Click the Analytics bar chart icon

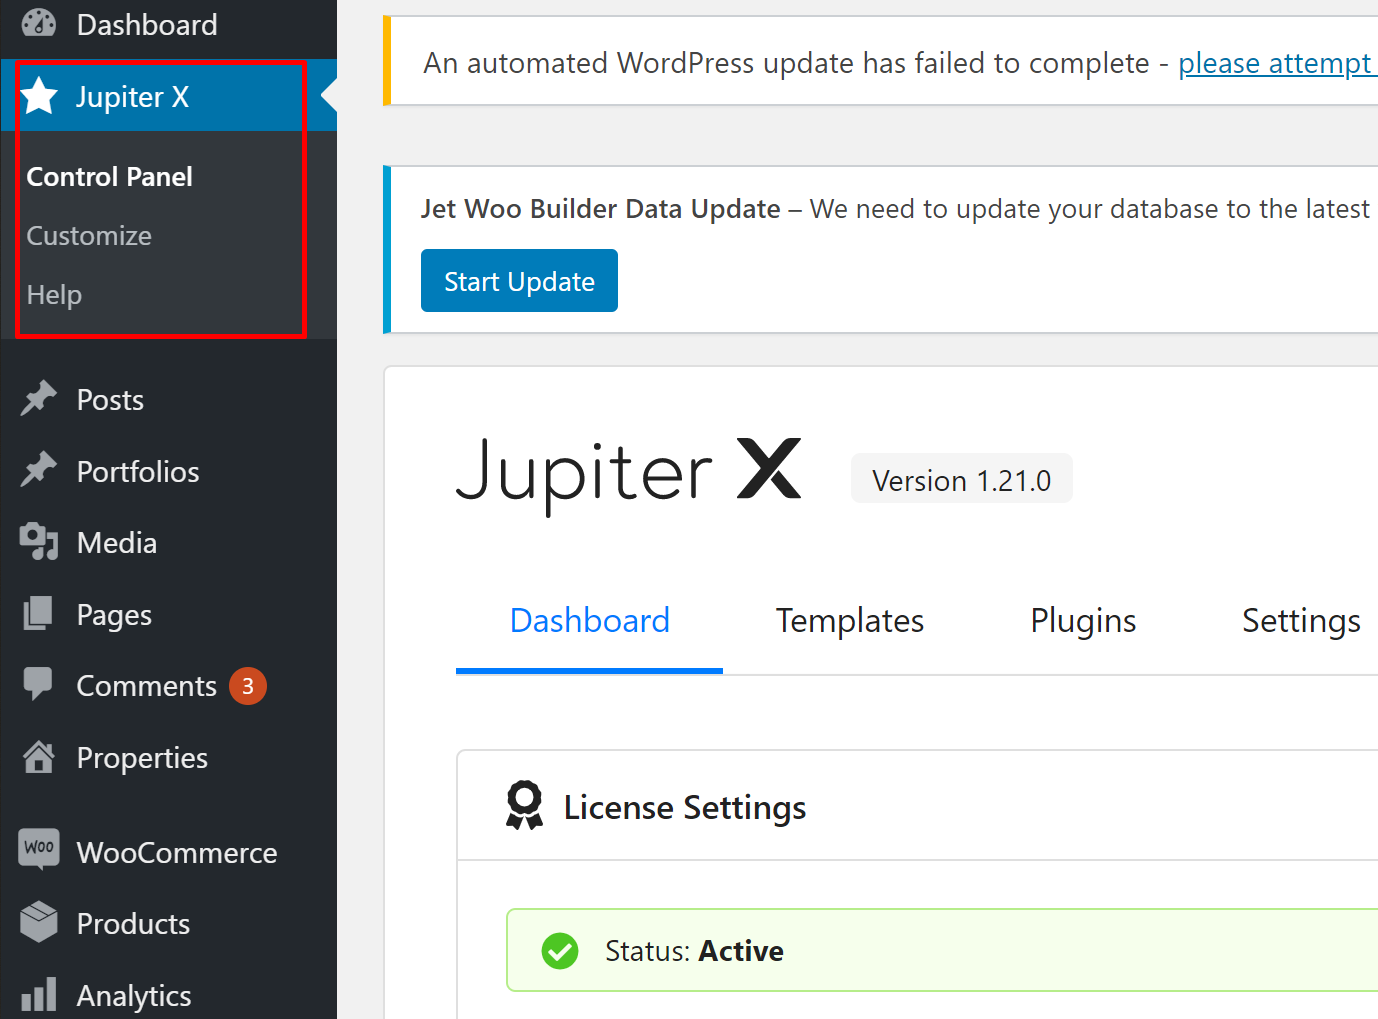[39, 994]
